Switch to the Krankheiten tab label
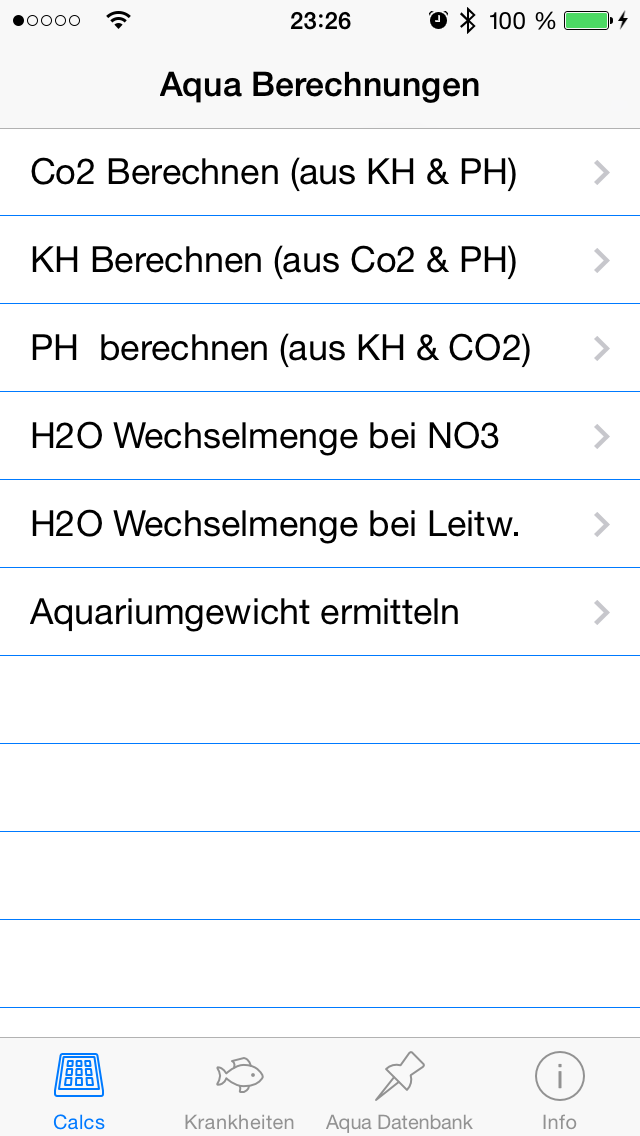The width and height of the screenshot is (640, 1136). coord(239,1122)
